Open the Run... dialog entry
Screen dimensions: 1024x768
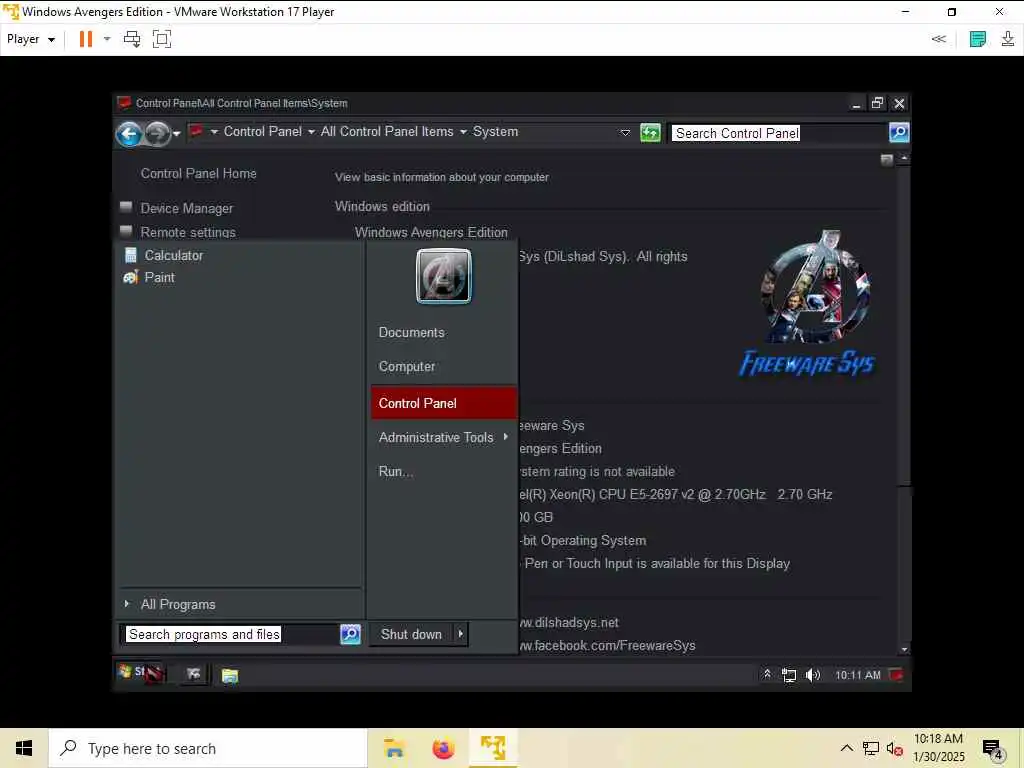pos(396,472)
